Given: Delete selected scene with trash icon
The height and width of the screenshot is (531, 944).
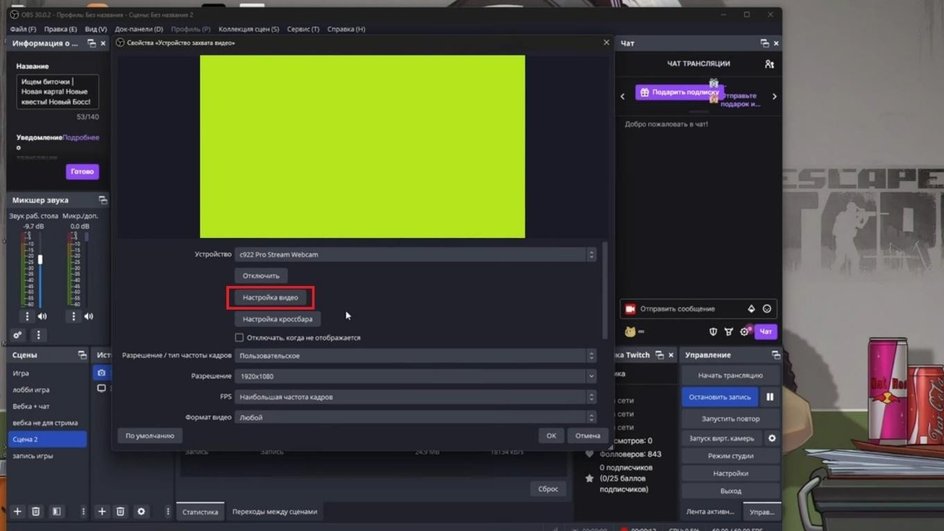Looking at the screenshot, I should pos(36,511).
